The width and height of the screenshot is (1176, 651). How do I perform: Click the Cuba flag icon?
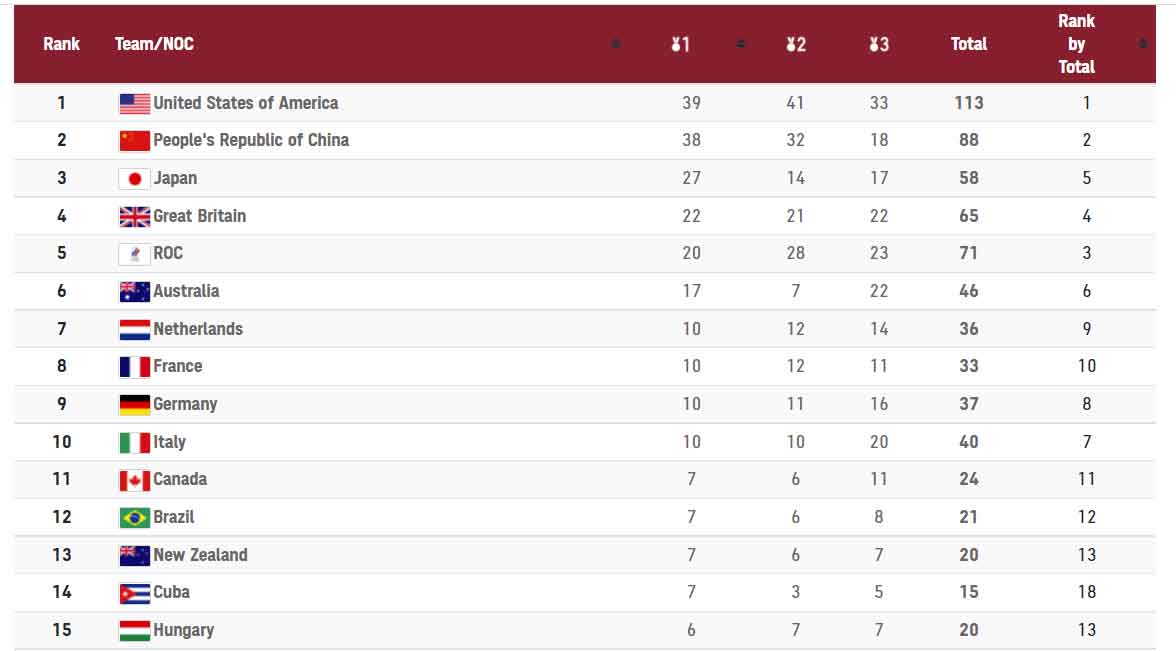coord(132,592)
